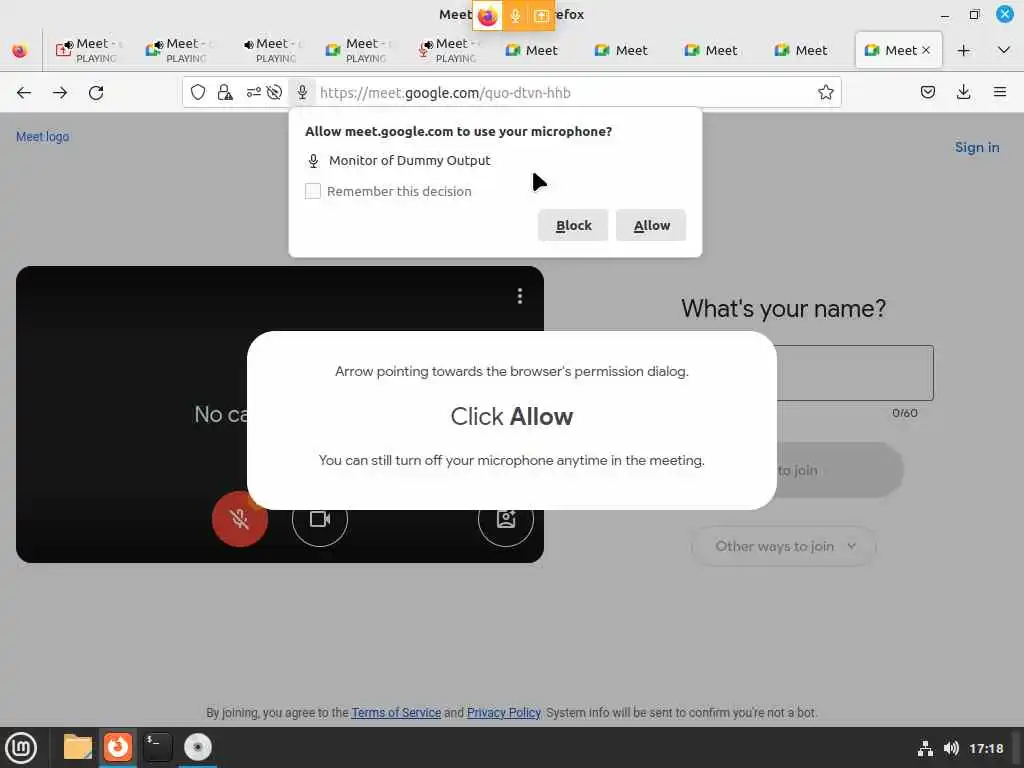Open the video preview three-dot options menu

tap(520, 296)
